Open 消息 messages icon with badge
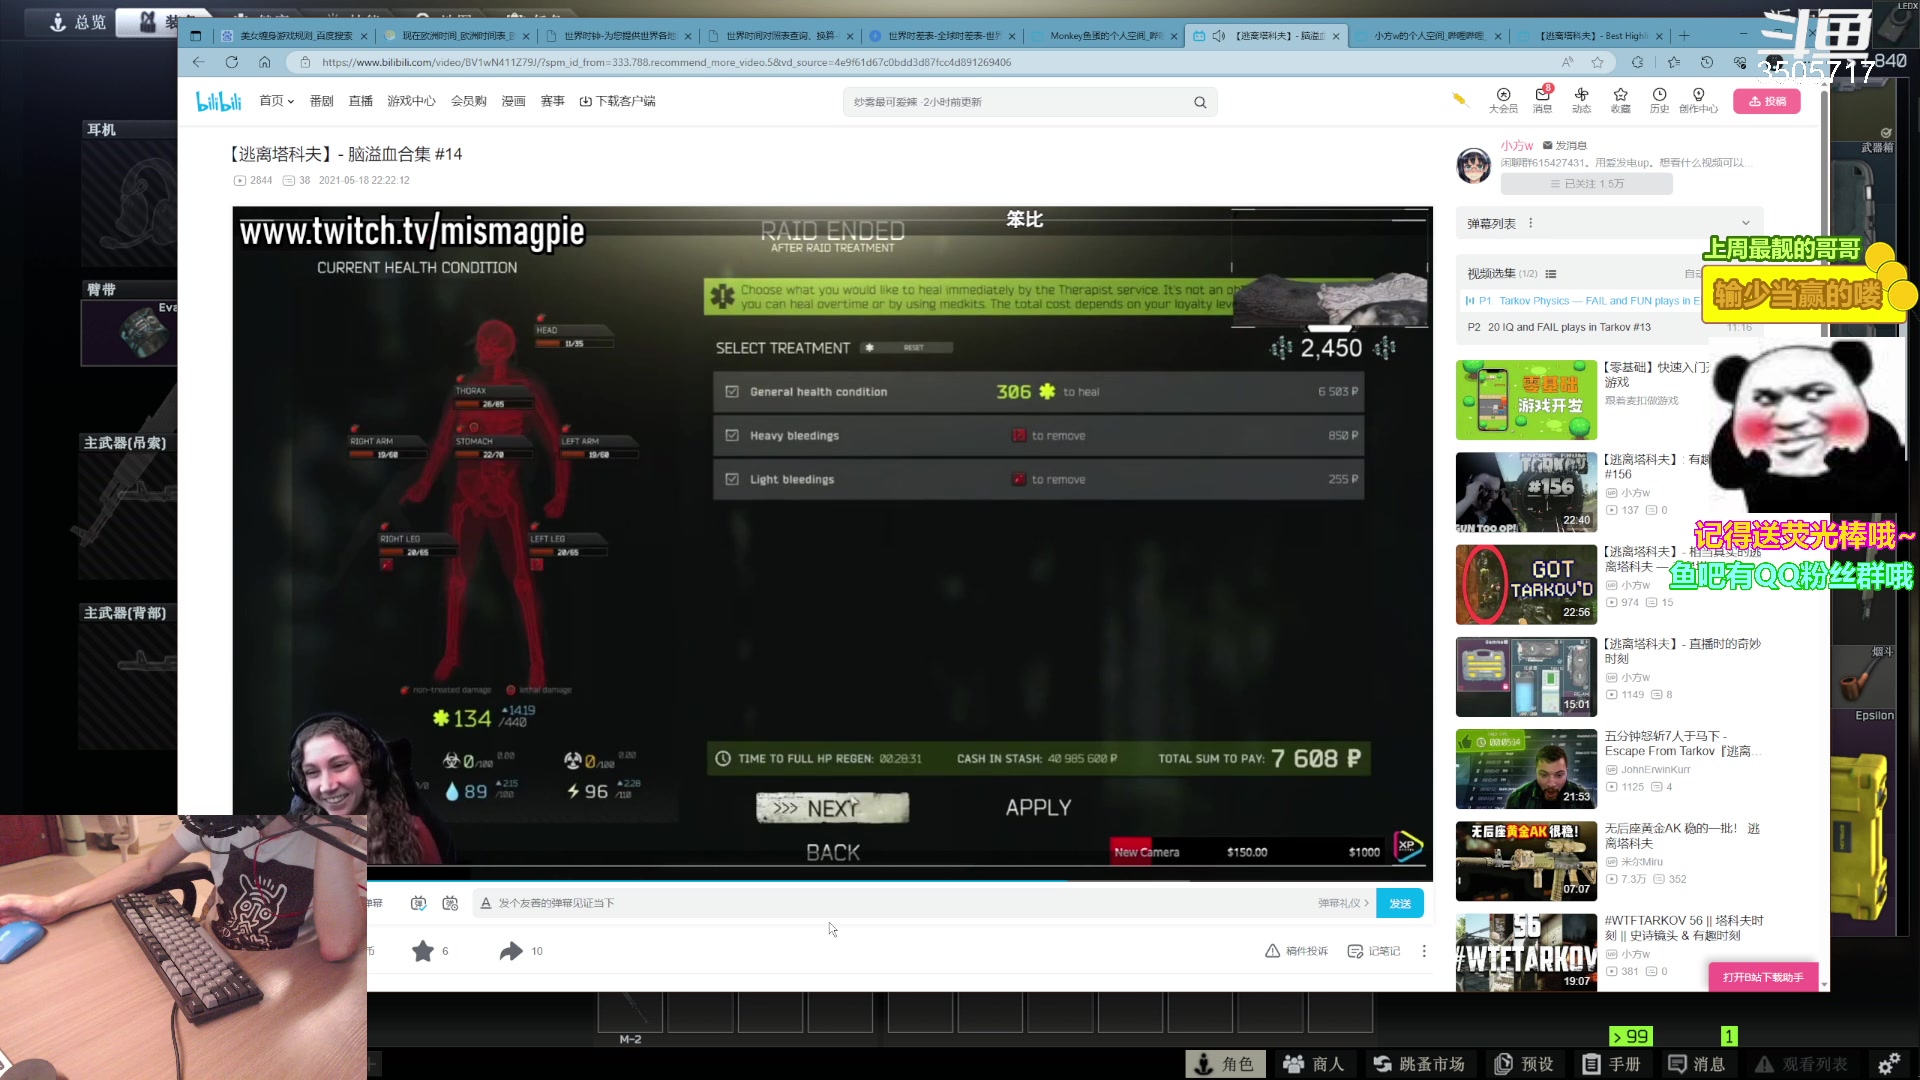The image size is (1920, 1080). point(1542,100)
